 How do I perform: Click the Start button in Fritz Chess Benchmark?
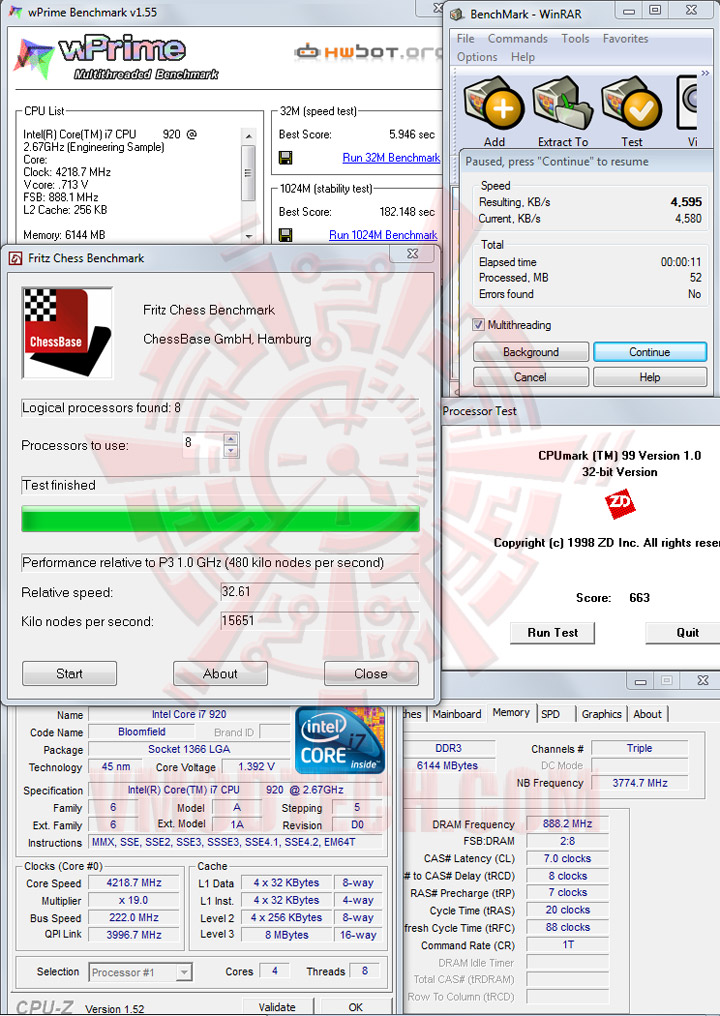tap(69, 673)
